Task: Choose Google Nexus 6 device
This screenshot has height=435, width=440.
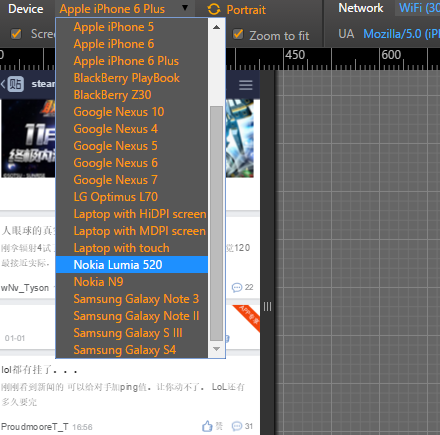Action: tap(132, 163)
